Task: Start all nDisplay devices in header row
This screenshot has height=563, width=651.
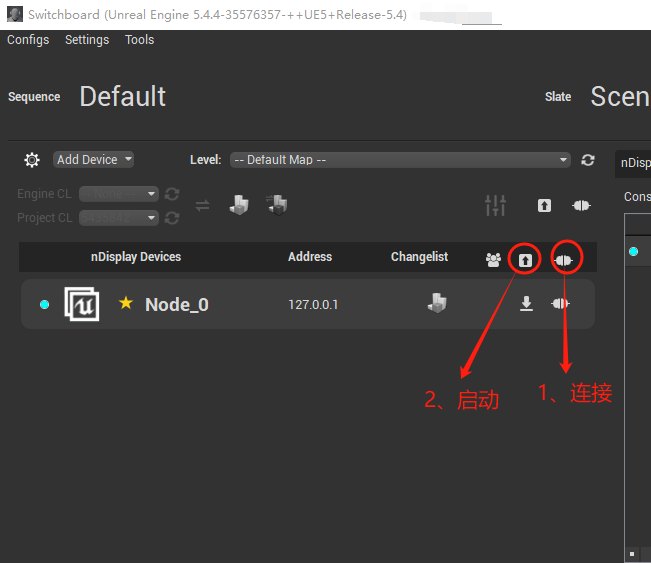Action: click(x=525, y=260)
